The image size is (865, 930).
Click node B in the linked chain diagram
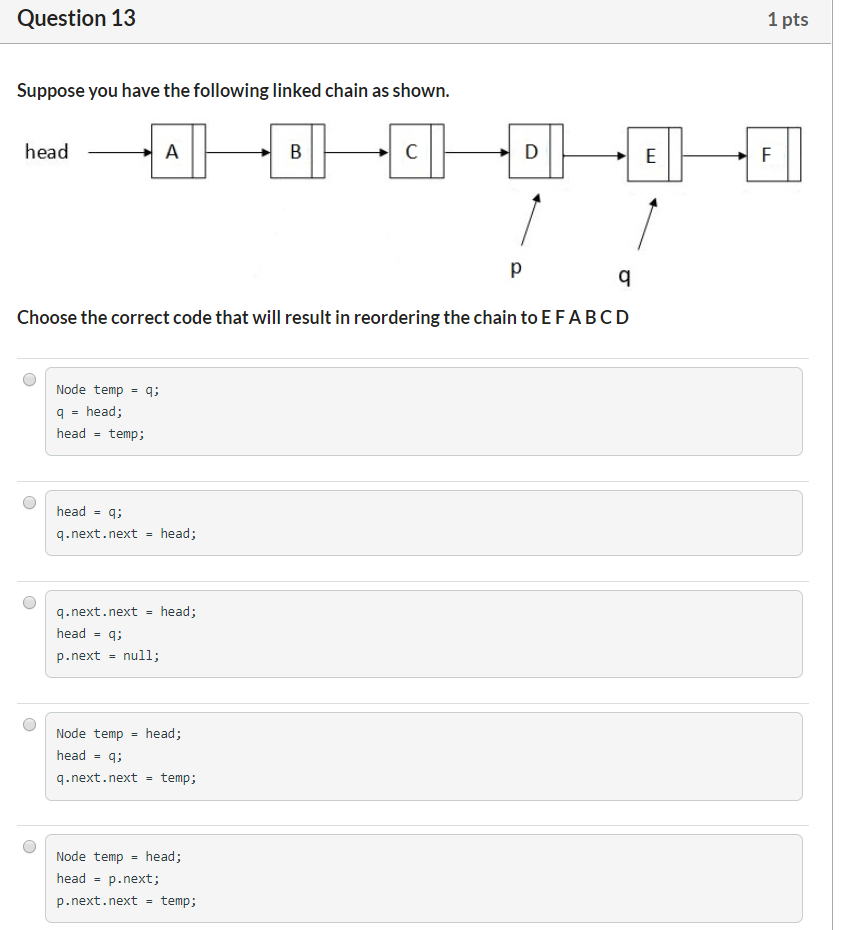click(294, 150)
